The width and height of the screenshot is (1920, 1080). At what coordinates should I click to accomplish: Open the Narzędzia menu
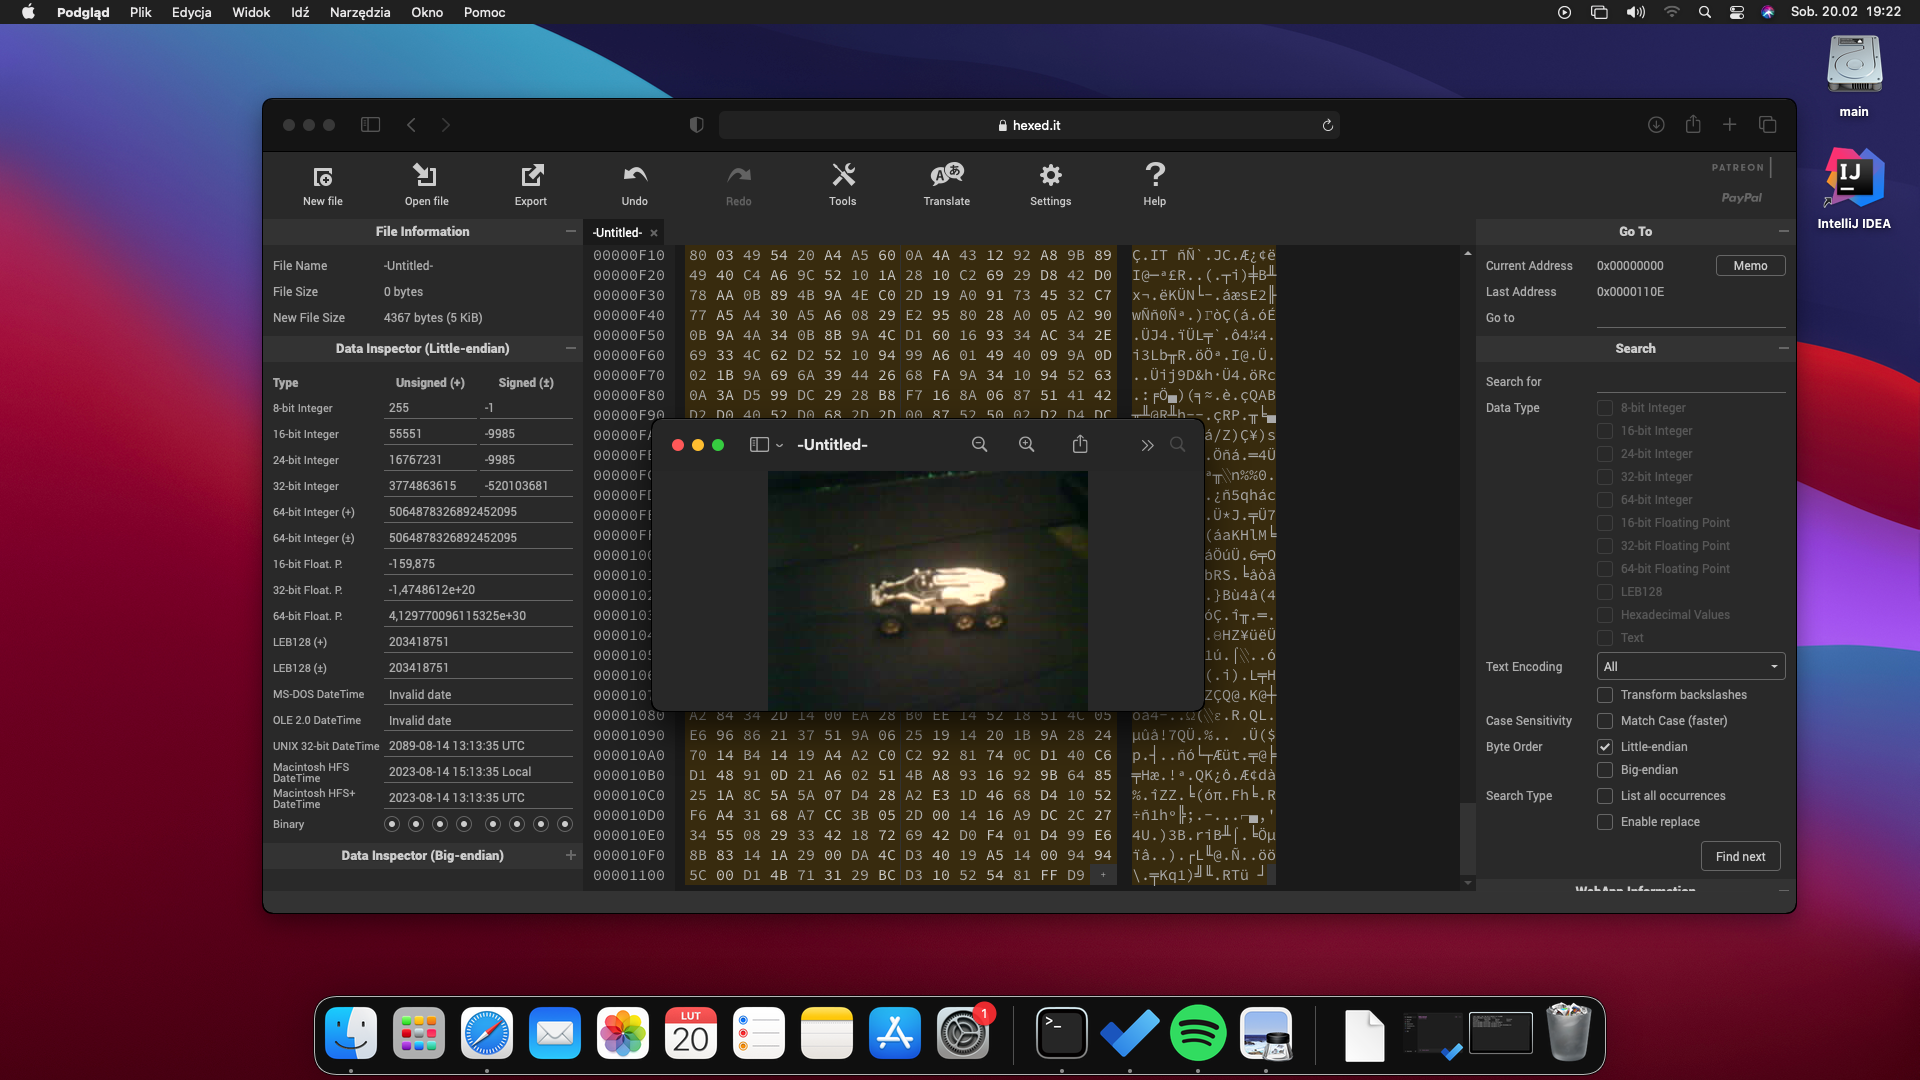point(359,12)
